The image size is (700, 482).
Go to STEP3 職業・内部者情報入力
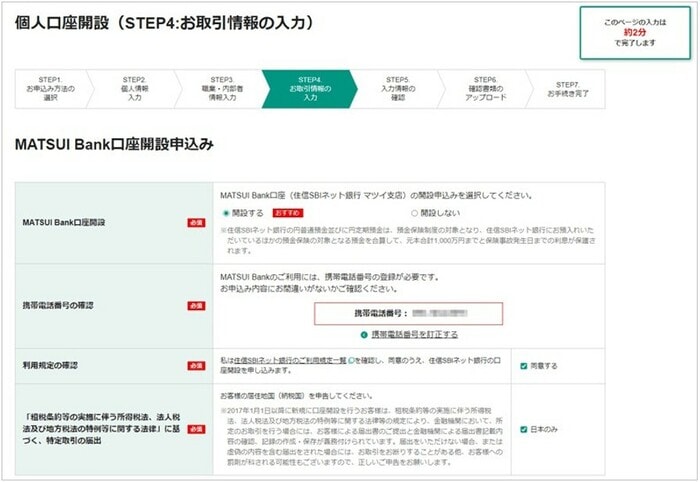coord(222,89)
